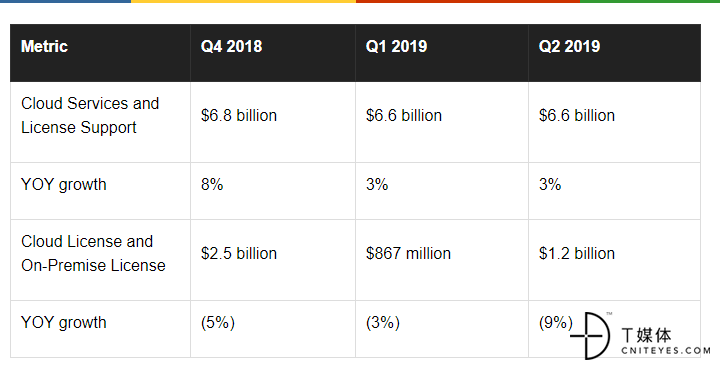Click the $6.8 billion cell

pos(273,122)
